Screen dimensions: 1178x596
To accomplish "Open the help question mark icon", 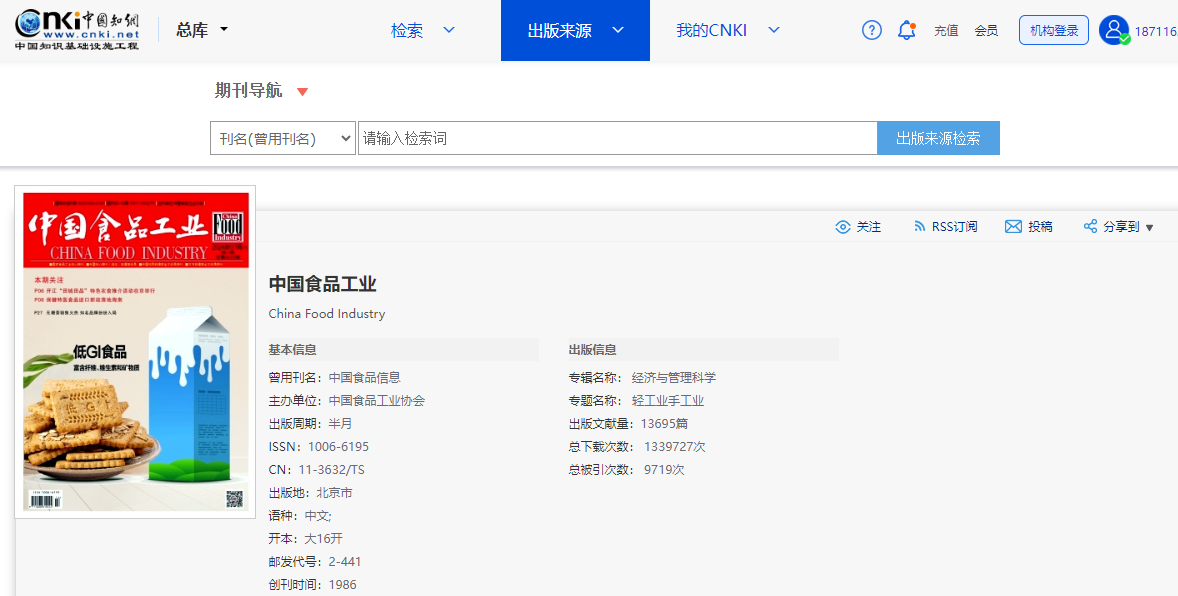I will [x=871, y=30].
